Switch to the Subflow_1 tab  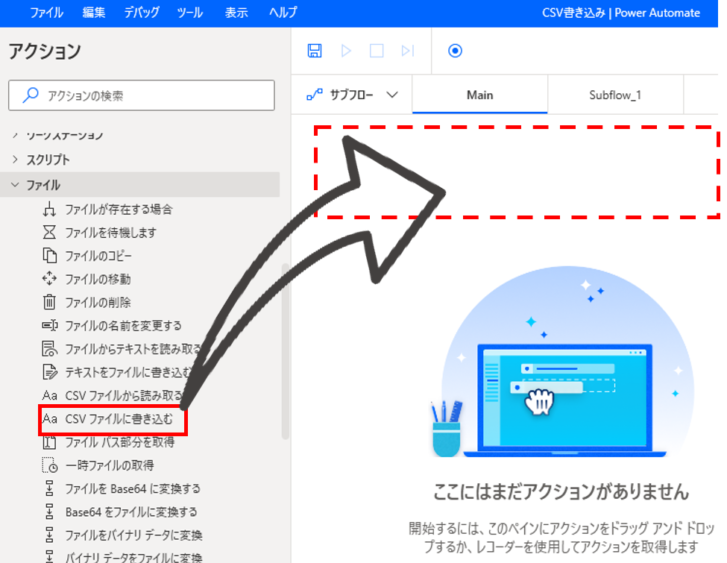pos(615,95)
